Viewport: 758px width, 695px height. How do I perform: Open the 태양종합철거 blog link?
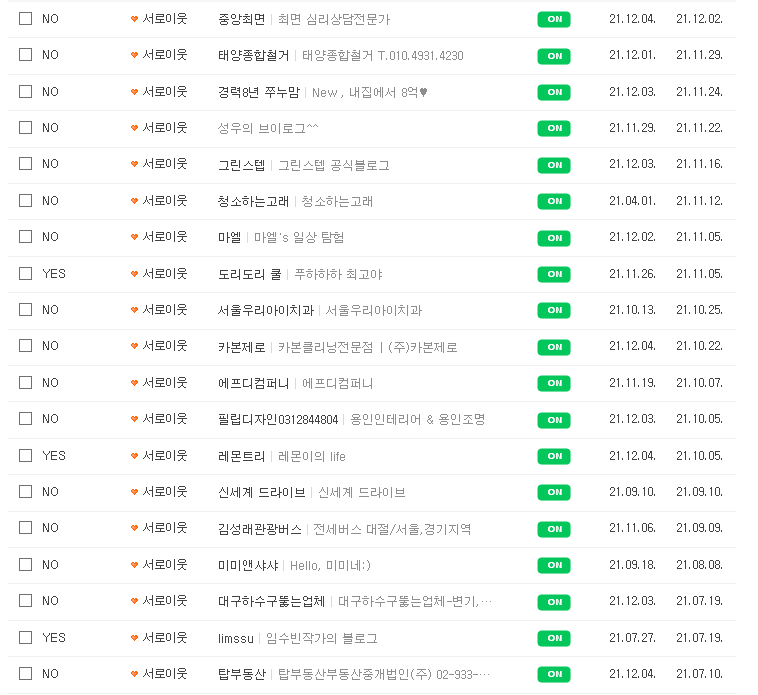coord(253,56)
